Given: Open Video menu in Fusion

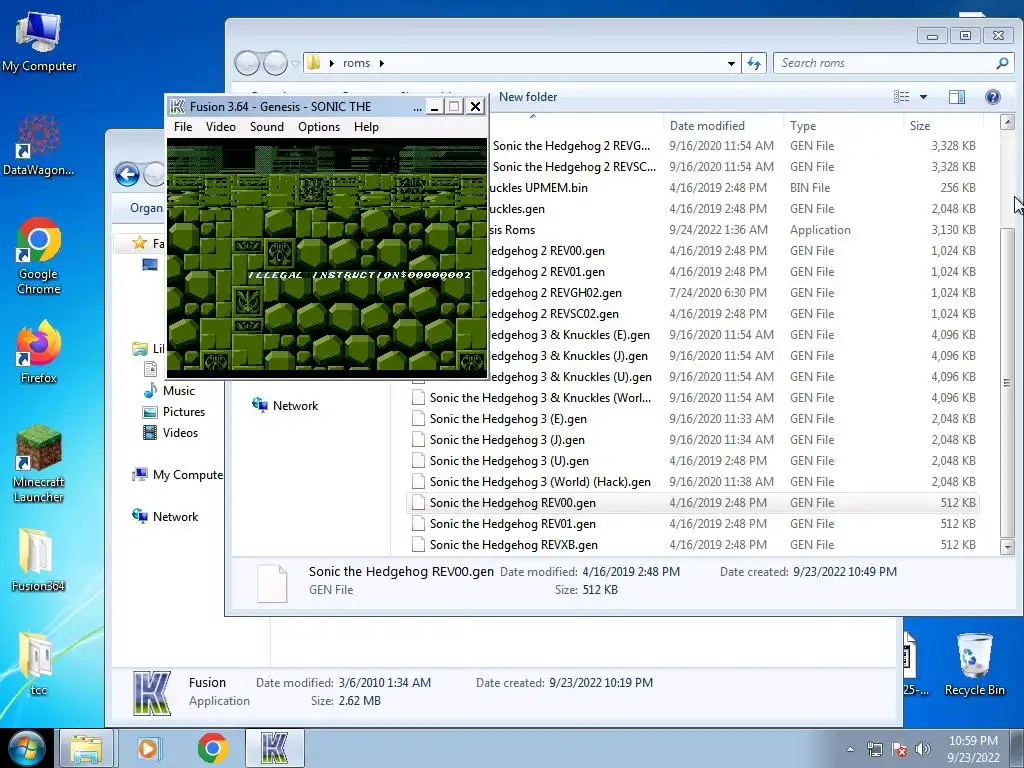Looking at the screenshot, I should 221,127.
